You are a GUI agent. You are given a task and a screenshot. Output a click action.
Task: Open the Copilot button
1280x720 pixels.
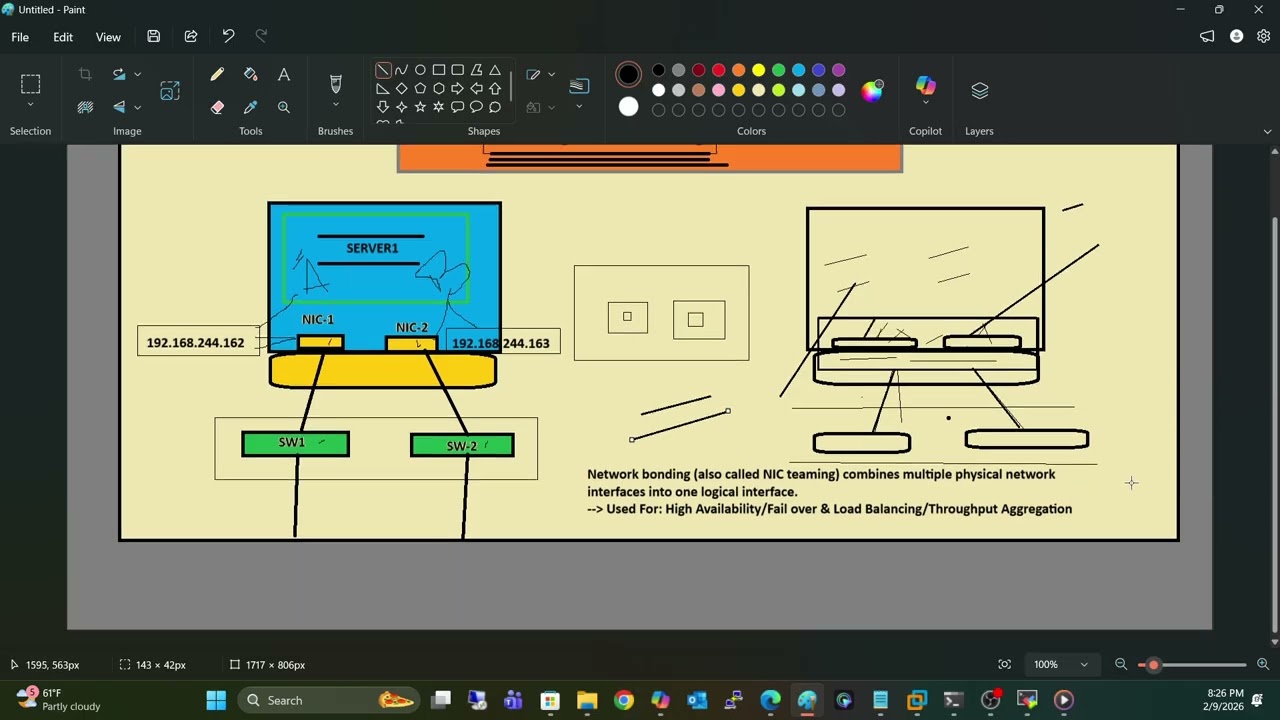click(x=925, y=84)
